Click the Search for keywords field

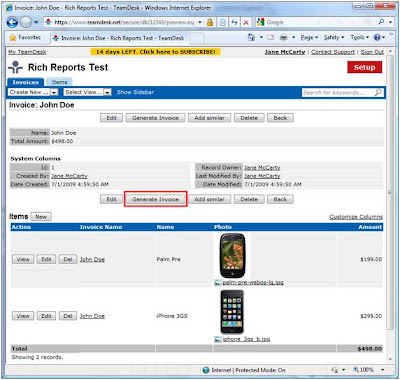click(337, 92)
